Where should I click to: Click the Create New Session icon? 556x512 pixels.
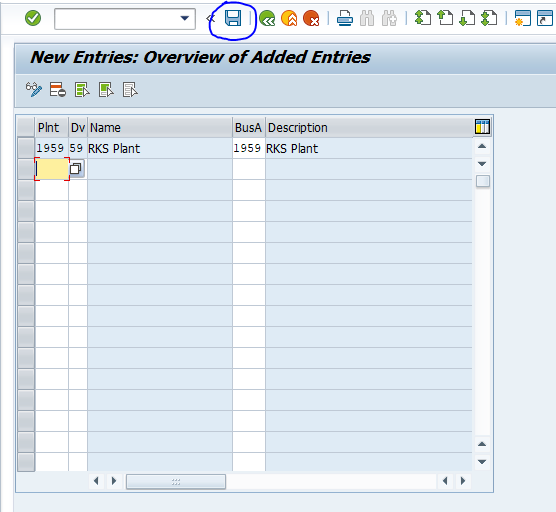[522, 18]
